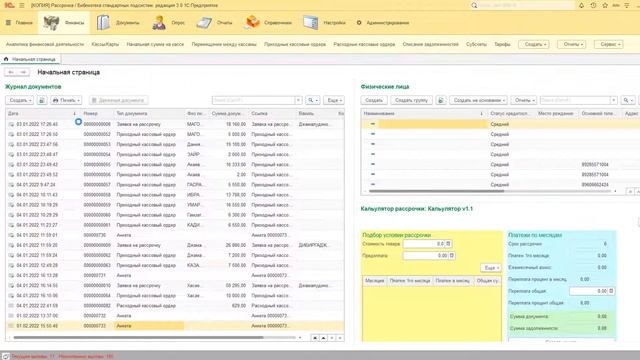Select the journal row dated 03.01.2022 17:26:43
The height and width of the screenshot is (360, 640).
(x=175, y=124)
